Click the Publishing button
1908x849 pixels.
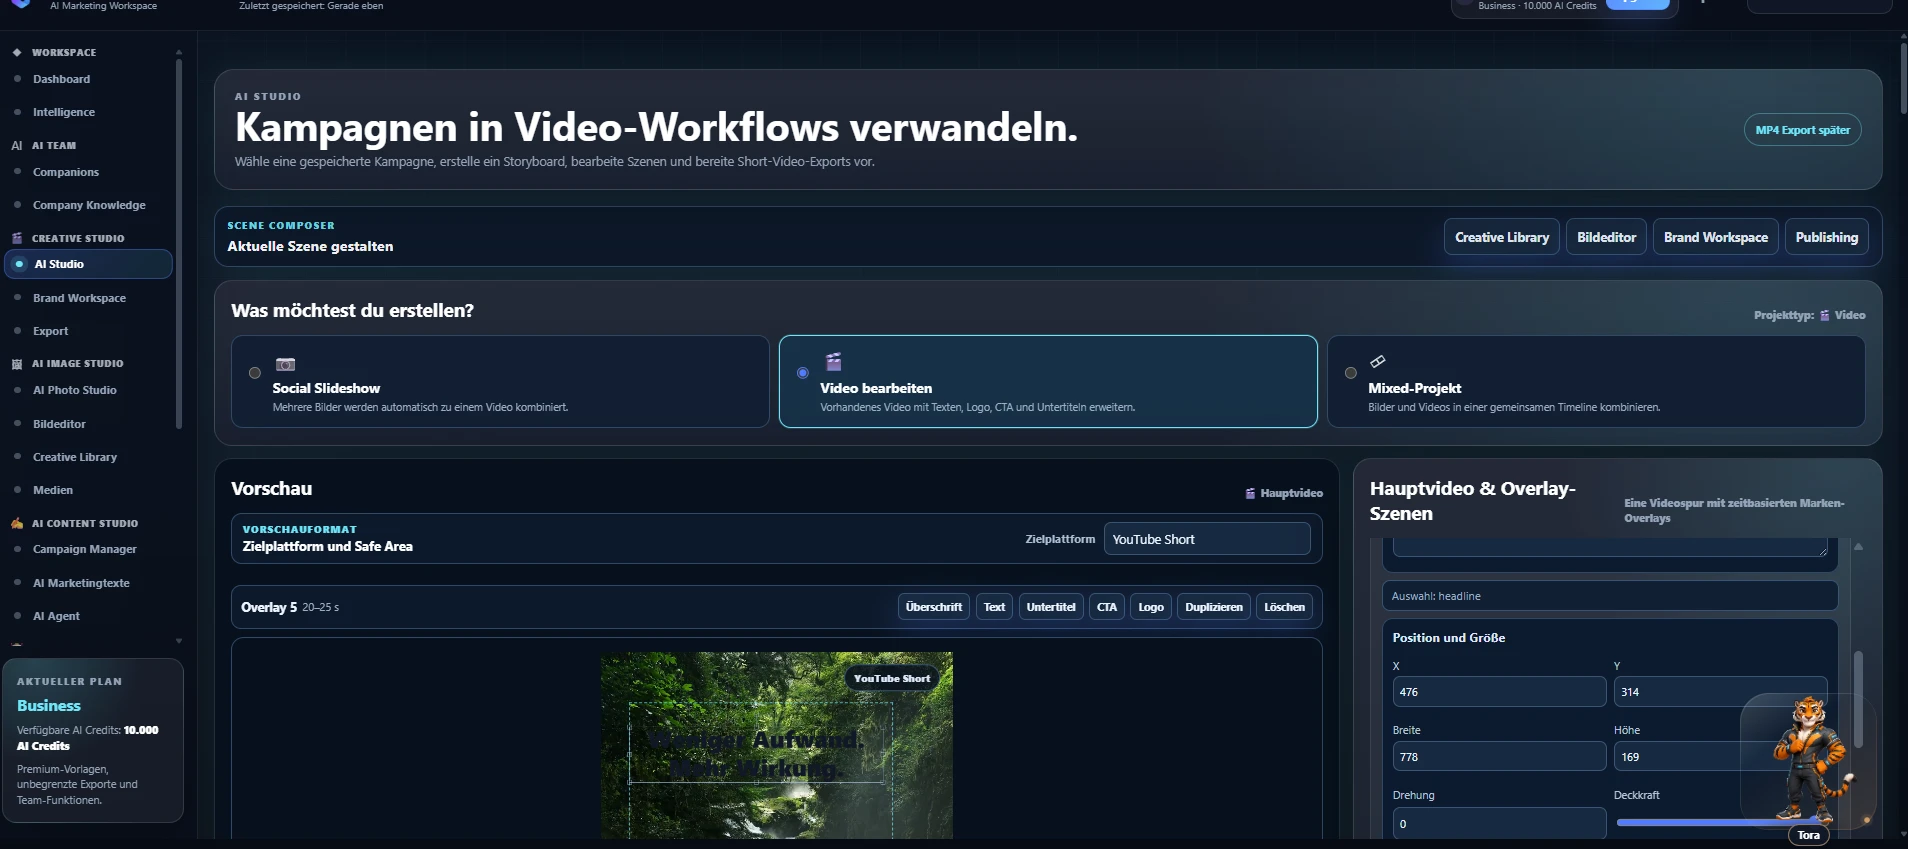point(1826,237)
